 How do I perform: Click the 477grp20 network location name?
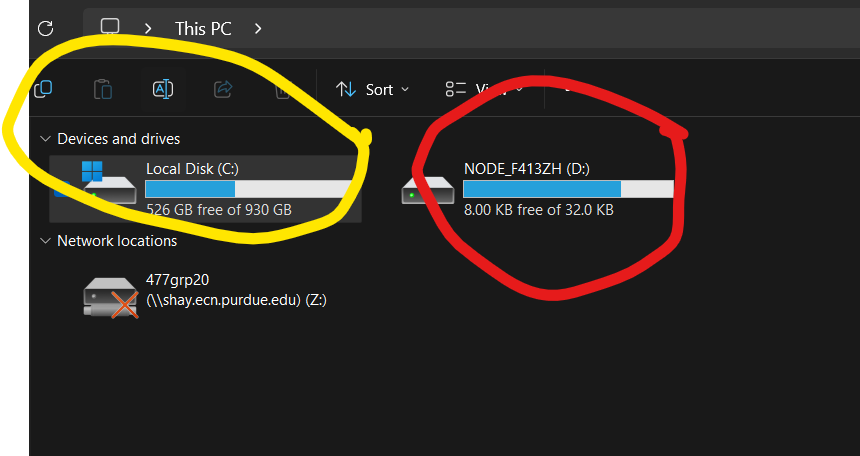pyautogui.click(x=178, y=279)
